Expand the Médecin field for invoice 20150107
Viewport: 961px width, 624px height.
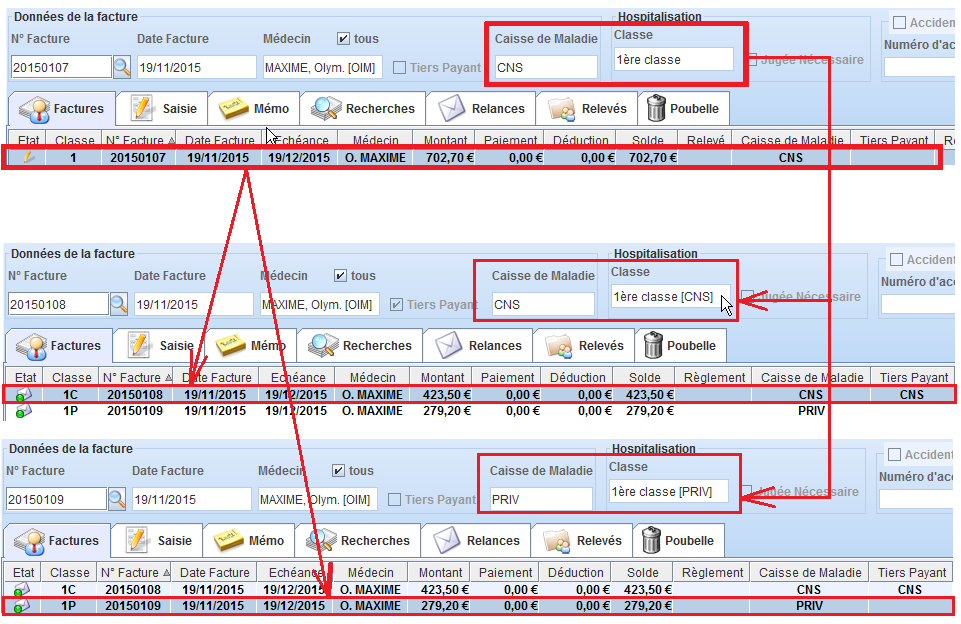pyautogui.click(x=321, y=68)
